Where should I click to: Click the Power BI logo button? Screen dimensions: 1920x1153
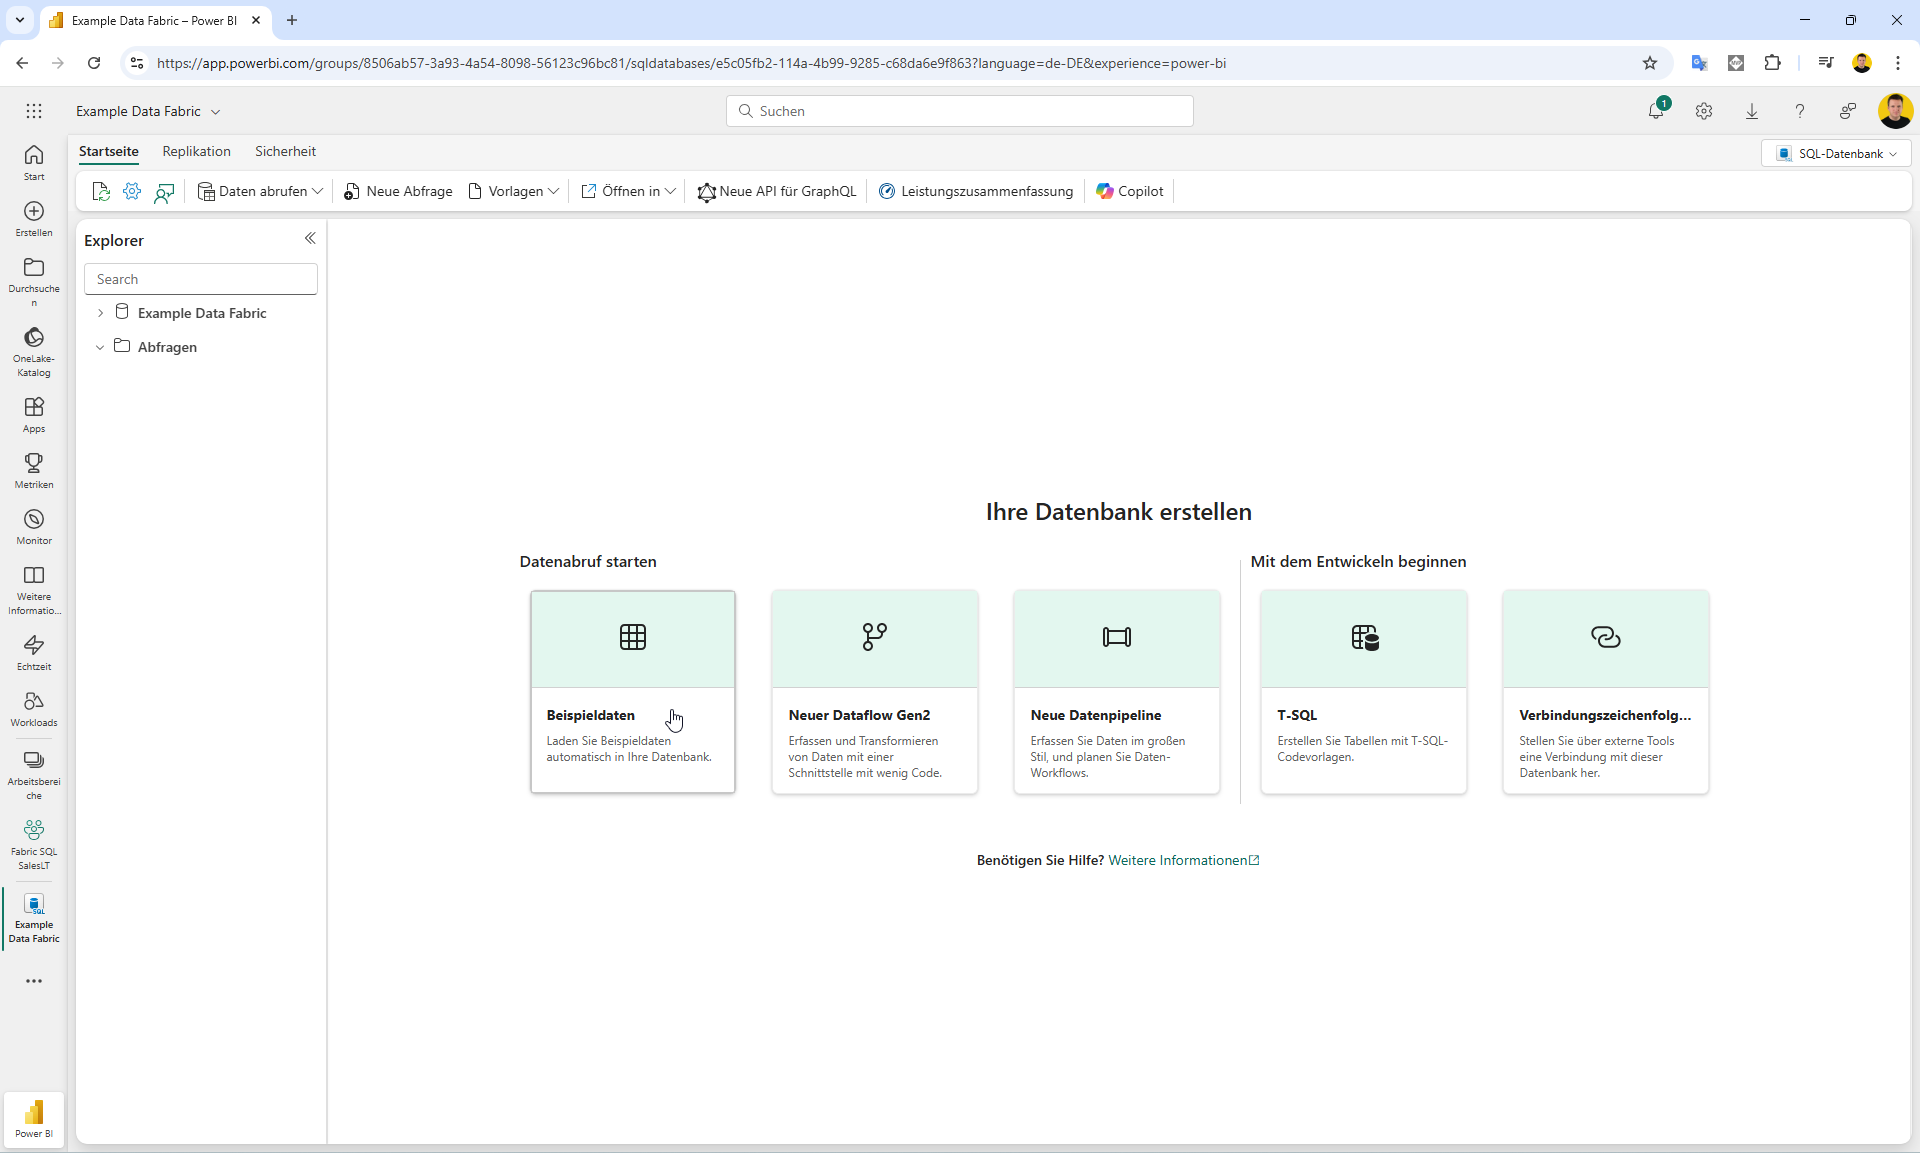point(34,1118)
